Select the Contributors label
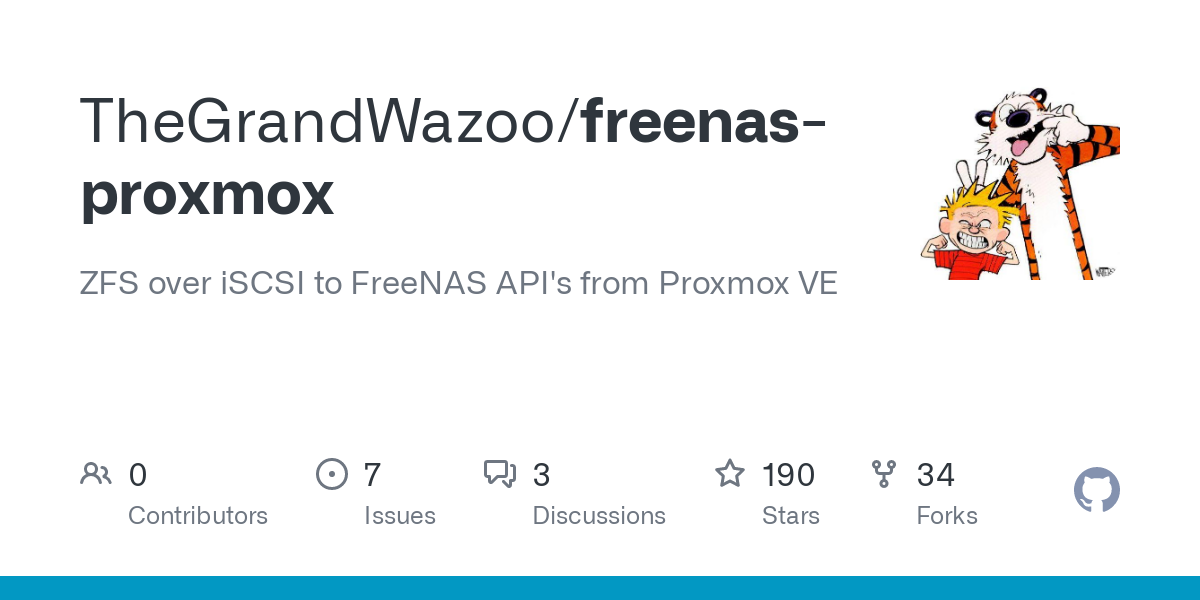Screen dimensions: 1200x600 click(x=198, y=516)
